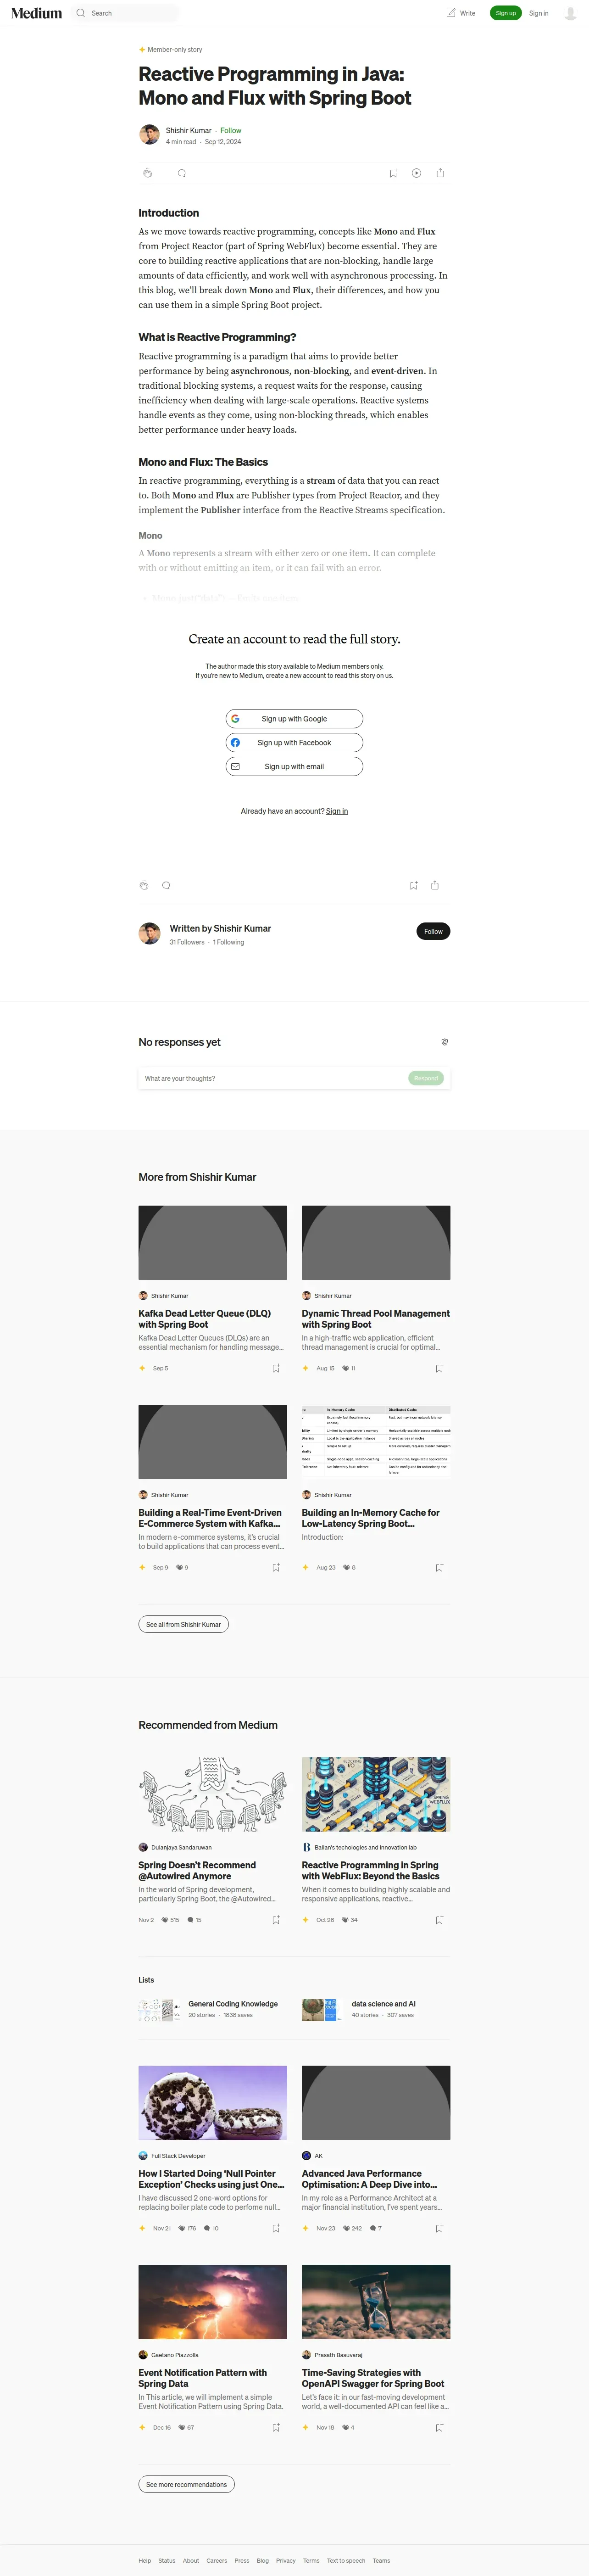Save Kafka Dead Letter Queue story
Image resolution: width=589 pixels, height=2576 pixels.
tap(276, 1368)
